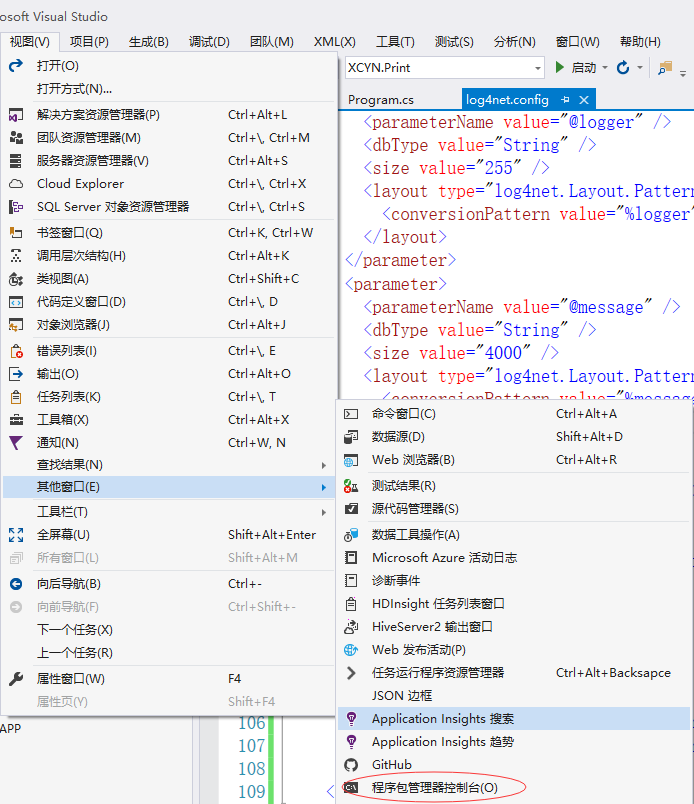Click line number 107 in editor margin
Screen dimensions: 694x804
coord(251,746)
